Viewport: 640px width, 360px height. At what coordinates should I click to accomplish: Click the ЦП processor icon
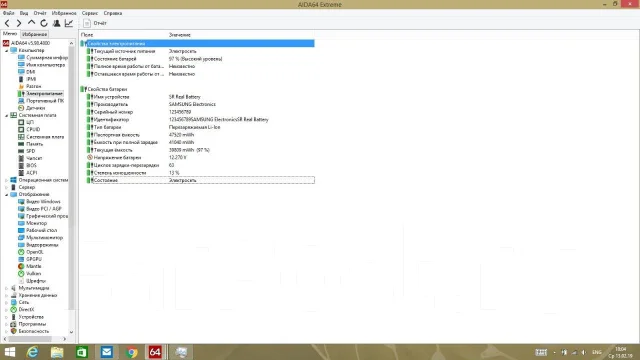pyautogui.click(x=21, y=122)
